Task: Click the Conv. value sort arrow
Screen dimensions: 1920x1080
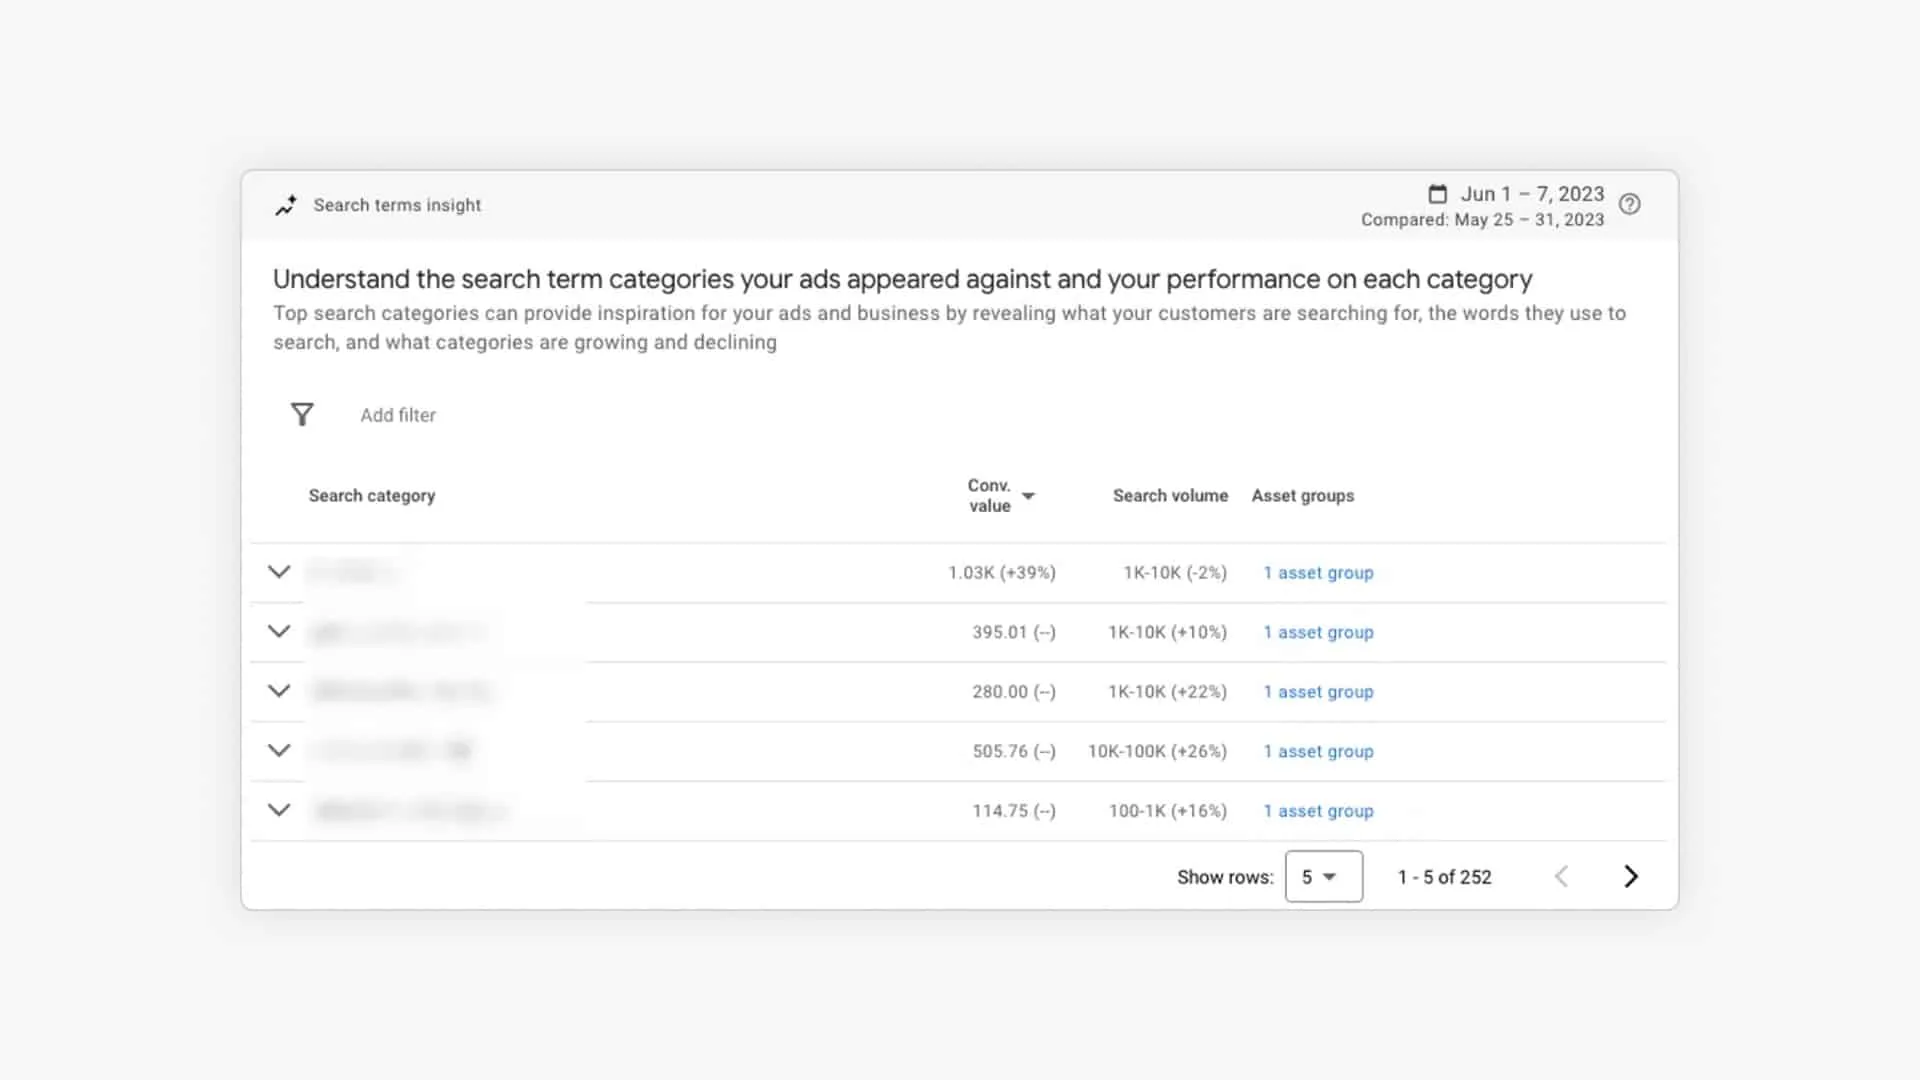Action: coord(1031,496)
